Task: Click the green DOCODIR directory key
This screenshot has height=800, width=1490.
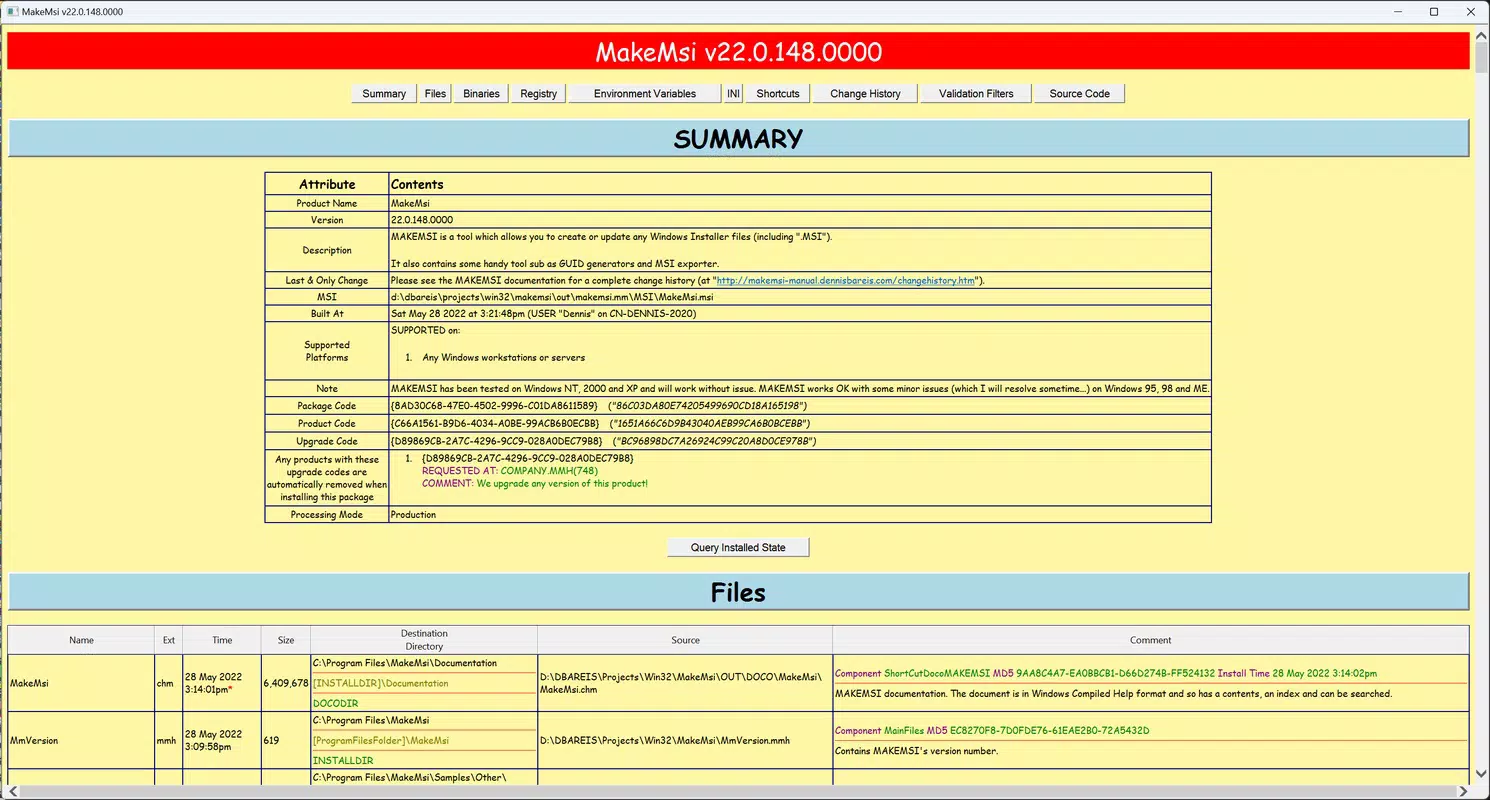Action: point(336,704)
